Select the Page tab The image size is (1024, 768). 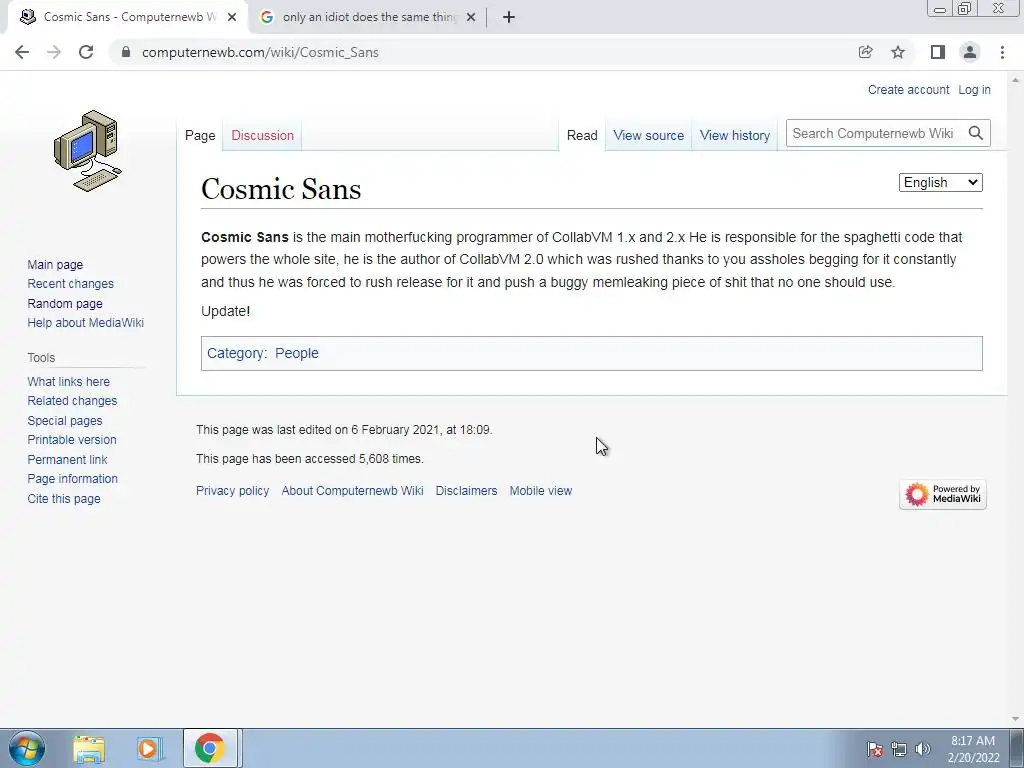coord(200,135)
